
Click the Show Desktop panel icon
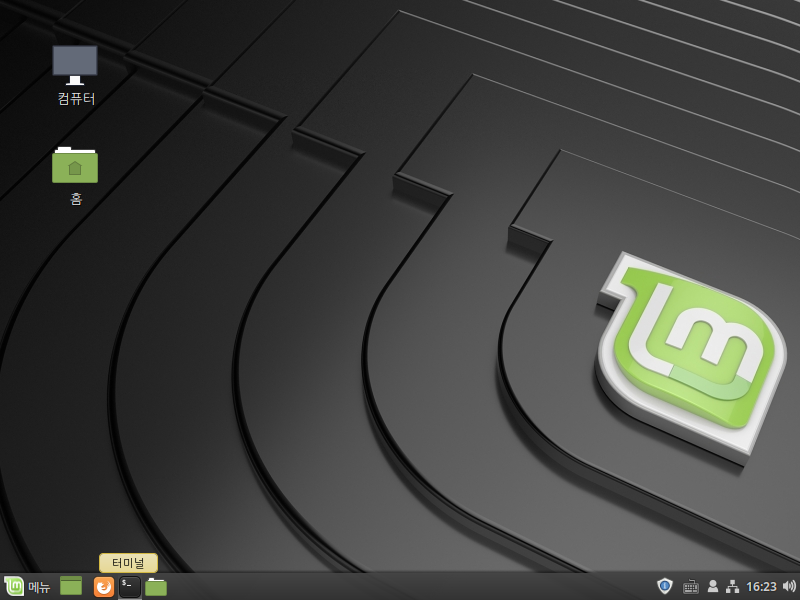point(71,586)
